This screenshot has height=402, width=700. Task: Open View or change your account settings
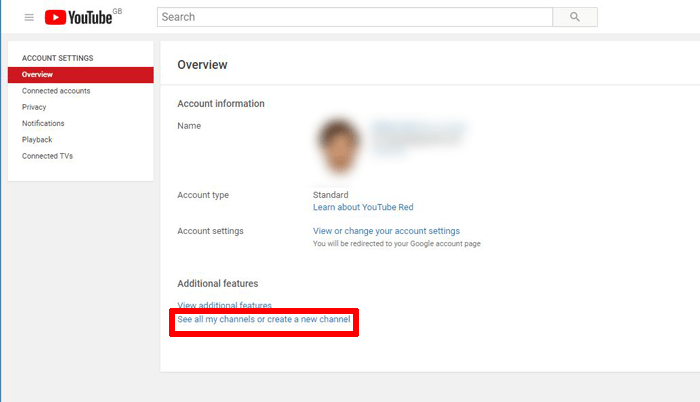pyautogui.click(x=386, y=231)
